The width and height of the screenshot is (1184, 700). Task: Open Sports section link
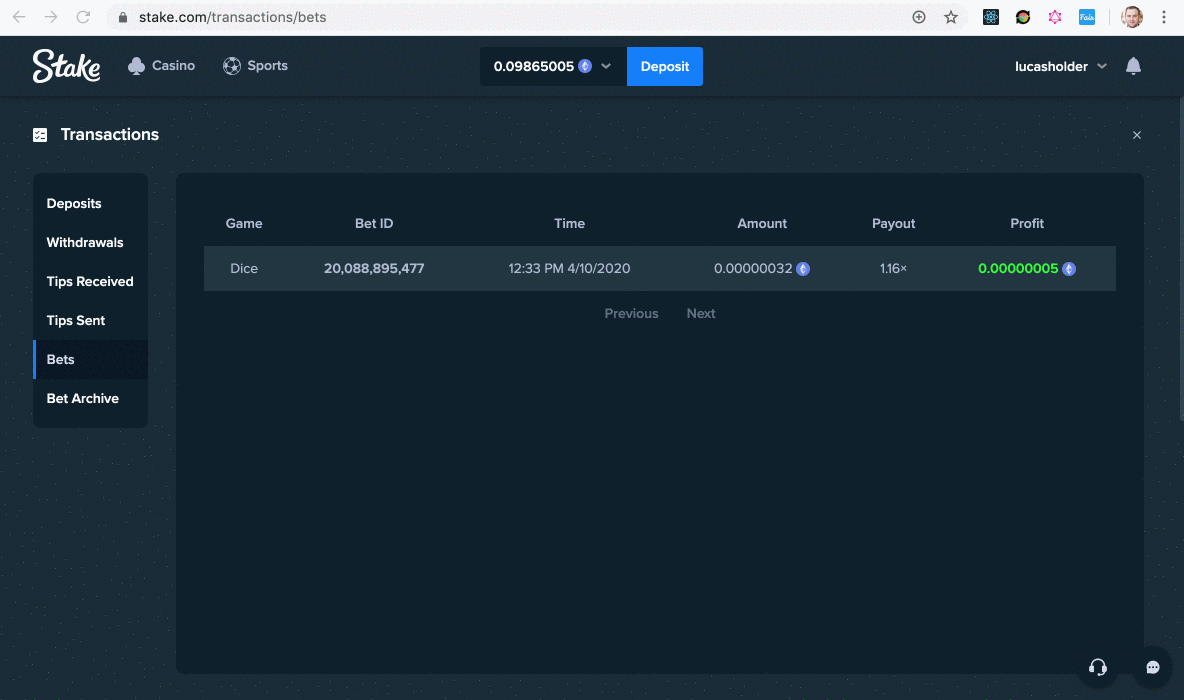click(x=255, y=66)
